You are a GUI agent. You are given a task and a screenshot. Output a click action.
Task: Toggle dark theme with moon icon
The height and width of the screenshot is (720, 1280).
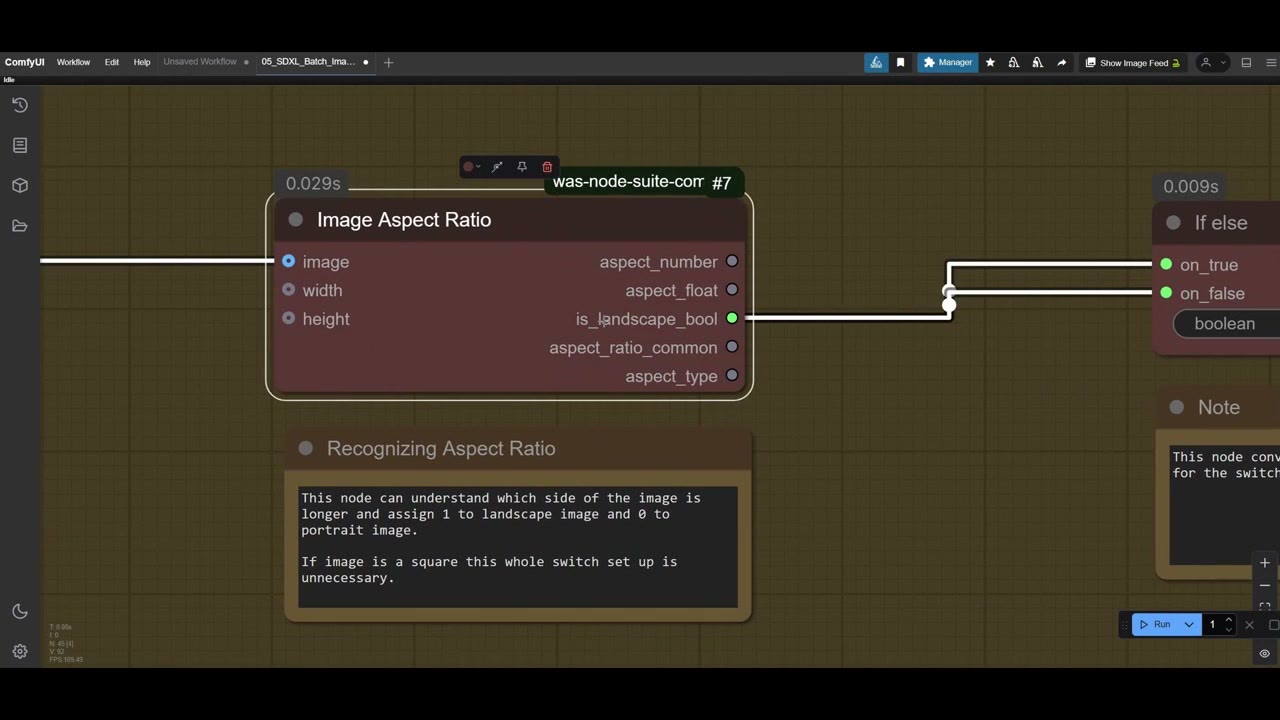coord(20,611)
